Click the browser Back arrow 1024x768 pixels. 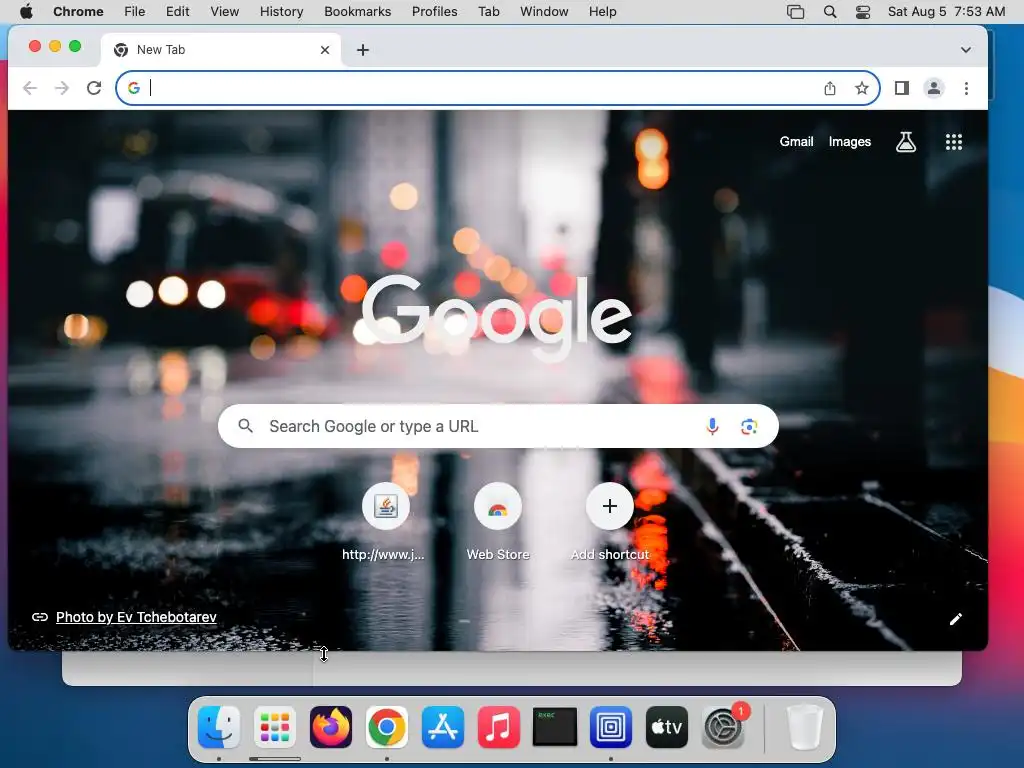click(x=30, y=88)
